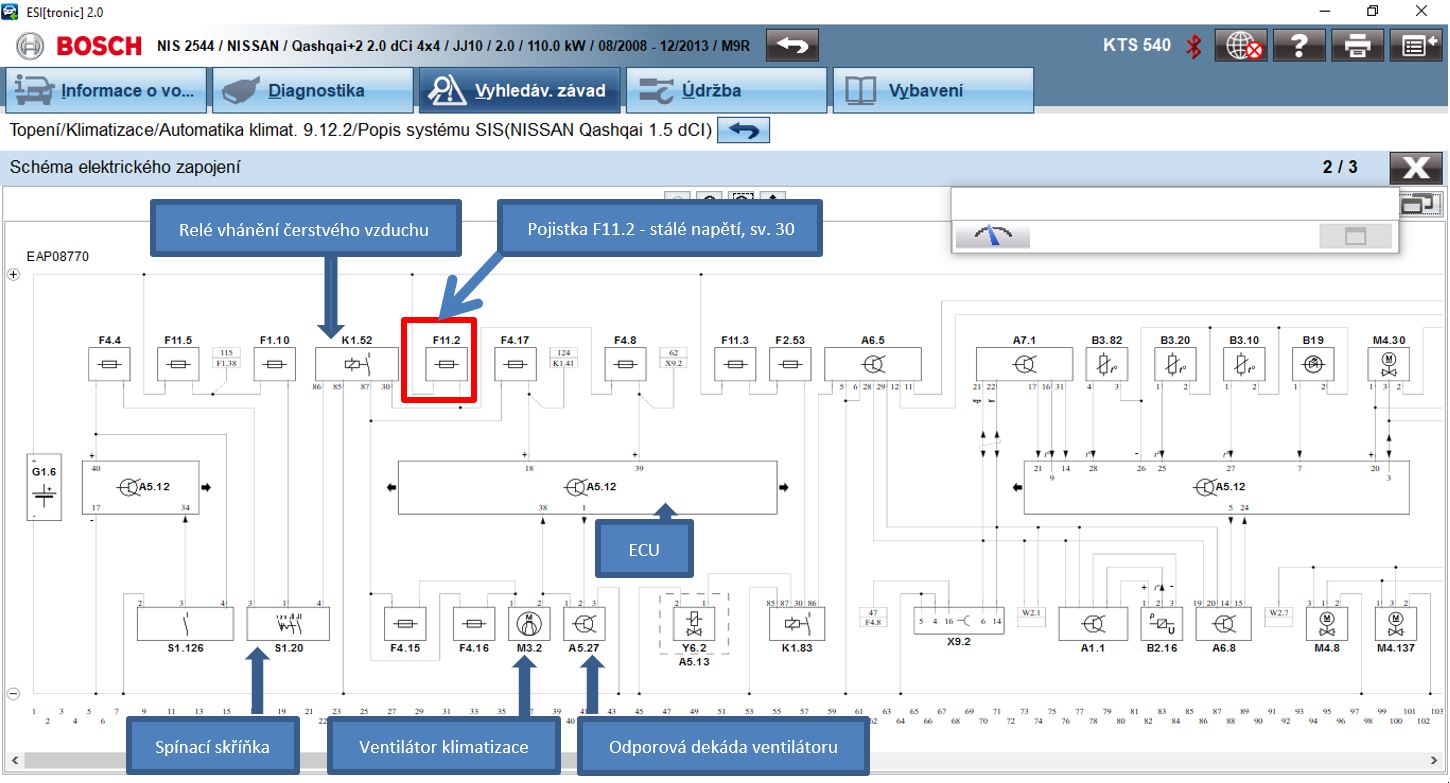
Task: Select control unit A6.5
Action: tap(873, 365)
